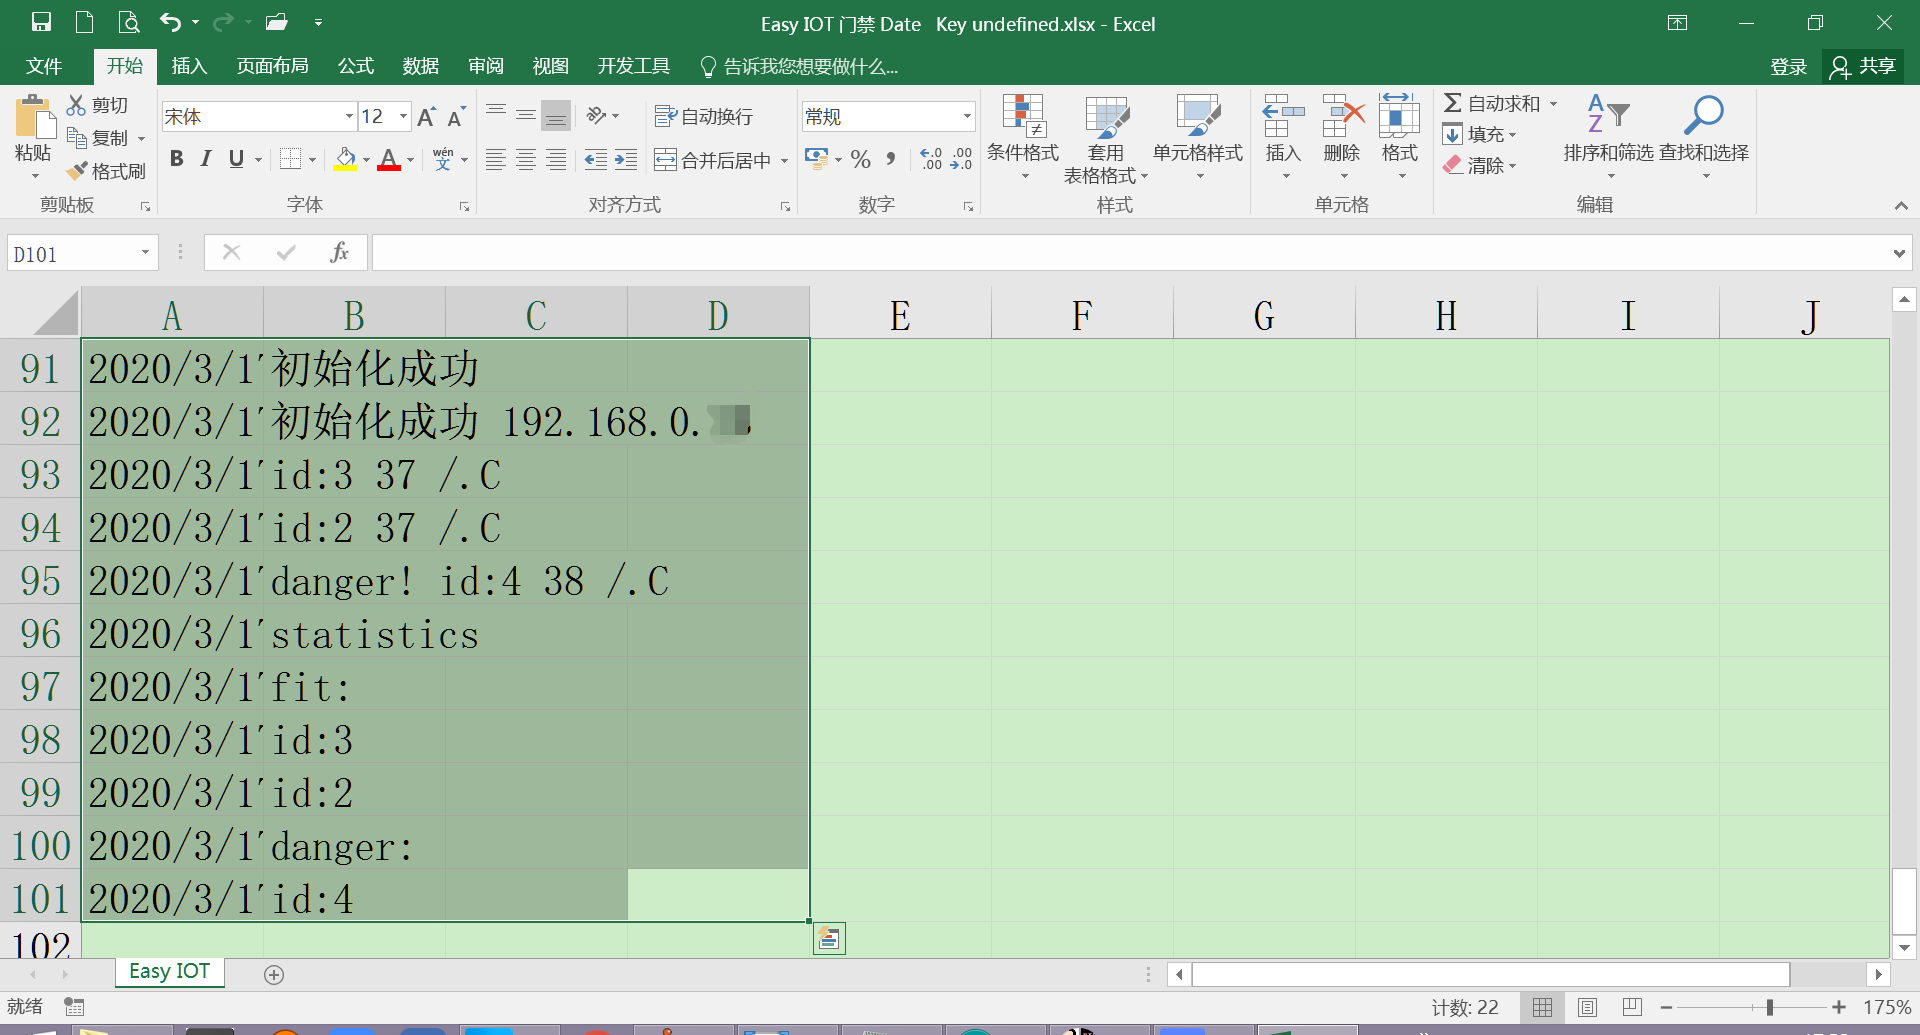
Task: Add a new worksheet
Action: tap(274, 974)
